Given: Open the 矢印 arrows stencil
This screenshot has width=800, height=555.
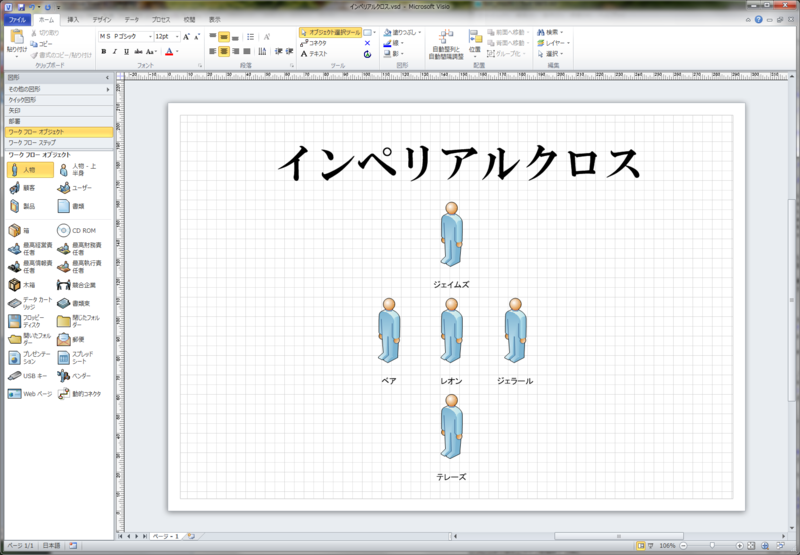Looking at the screenshot, I should pos(59,111).
